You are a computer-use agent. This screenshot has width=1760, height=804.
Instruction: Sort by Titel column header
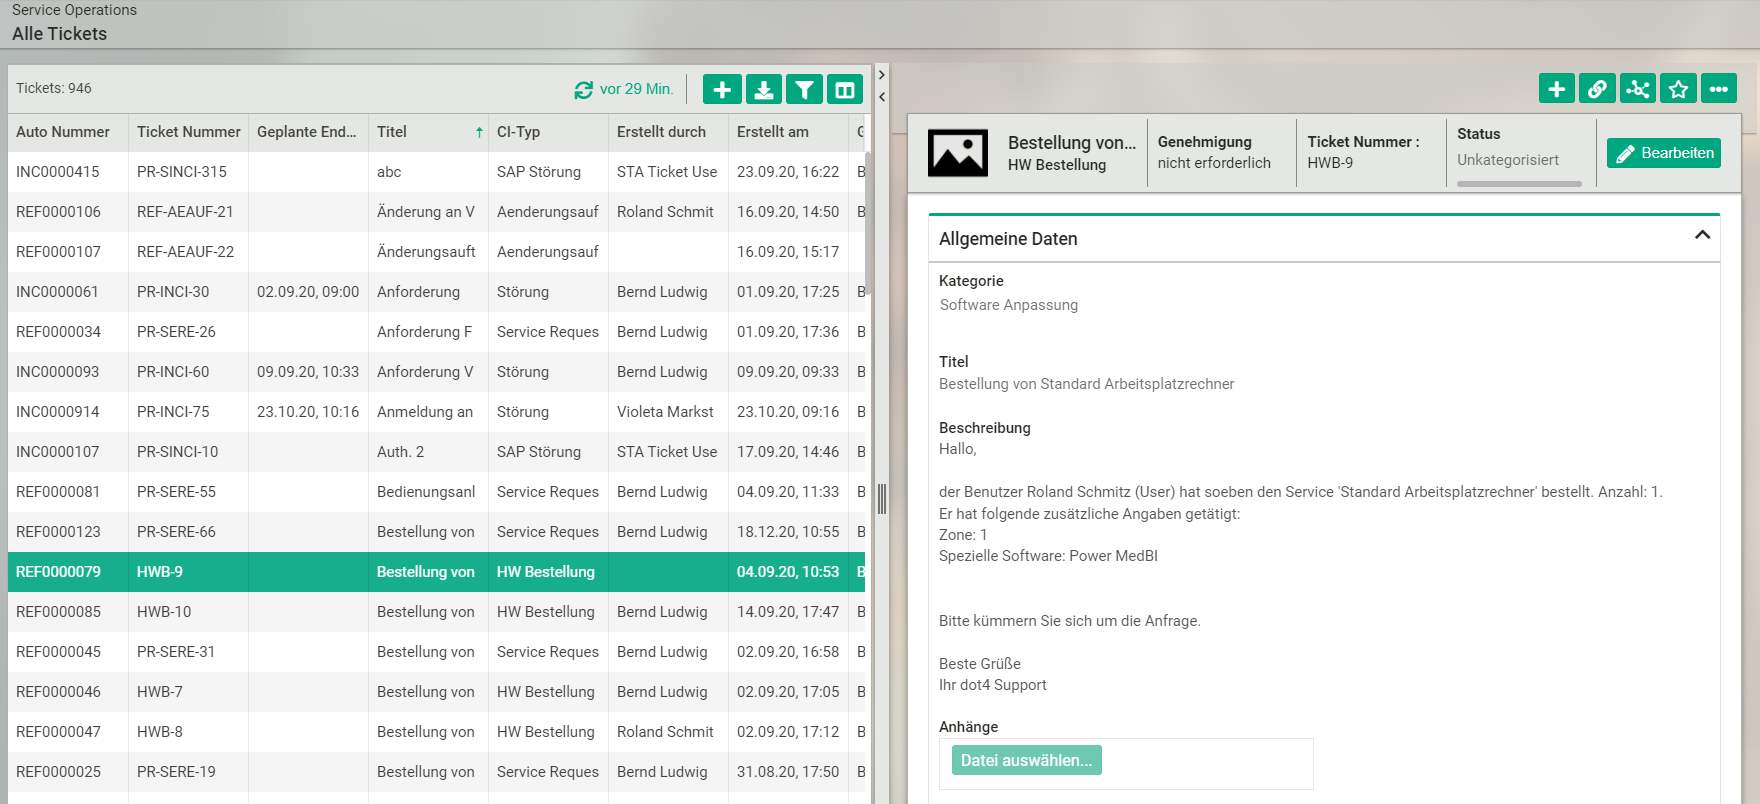pyautogui.click(x=428, y=132)
